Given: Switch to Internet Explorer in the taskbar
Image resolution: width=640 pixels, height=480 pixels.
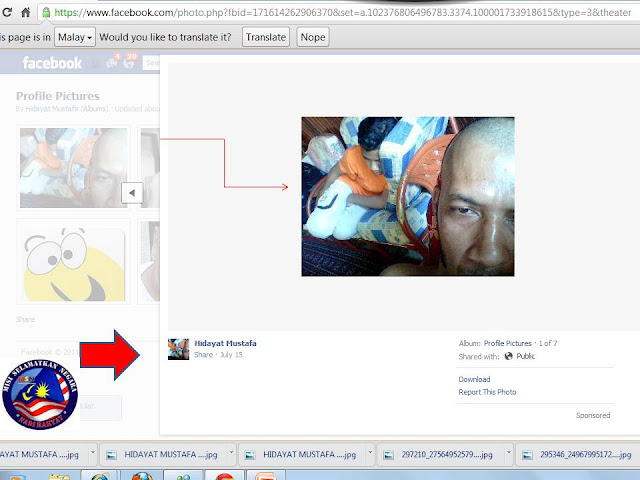Looking at the screenshot, I should [x=100, y=476].
